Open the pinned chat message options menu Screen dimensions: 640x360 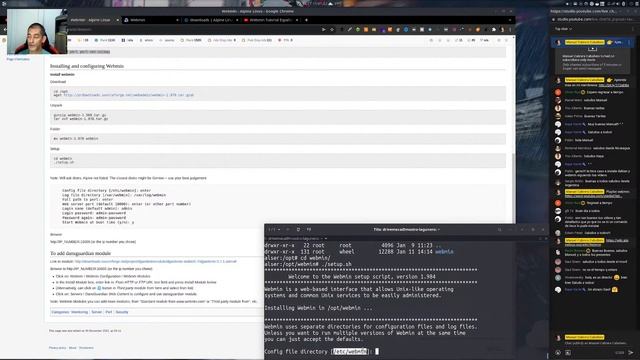click(x=629, y=42)
